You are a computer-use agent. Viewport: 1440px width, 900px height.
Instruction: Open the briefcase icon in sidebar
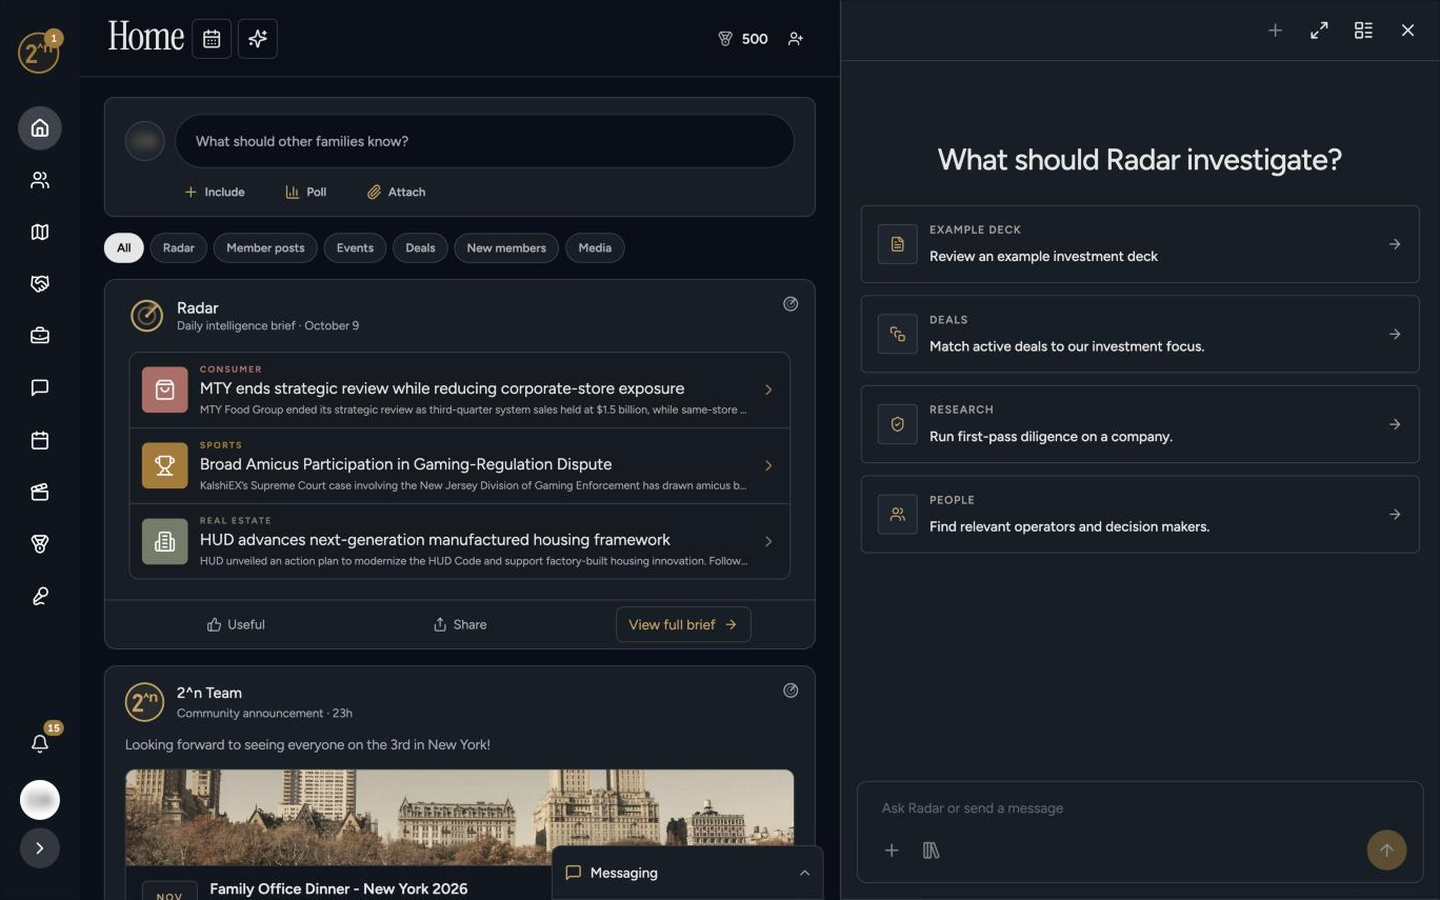tap(40, 336)
